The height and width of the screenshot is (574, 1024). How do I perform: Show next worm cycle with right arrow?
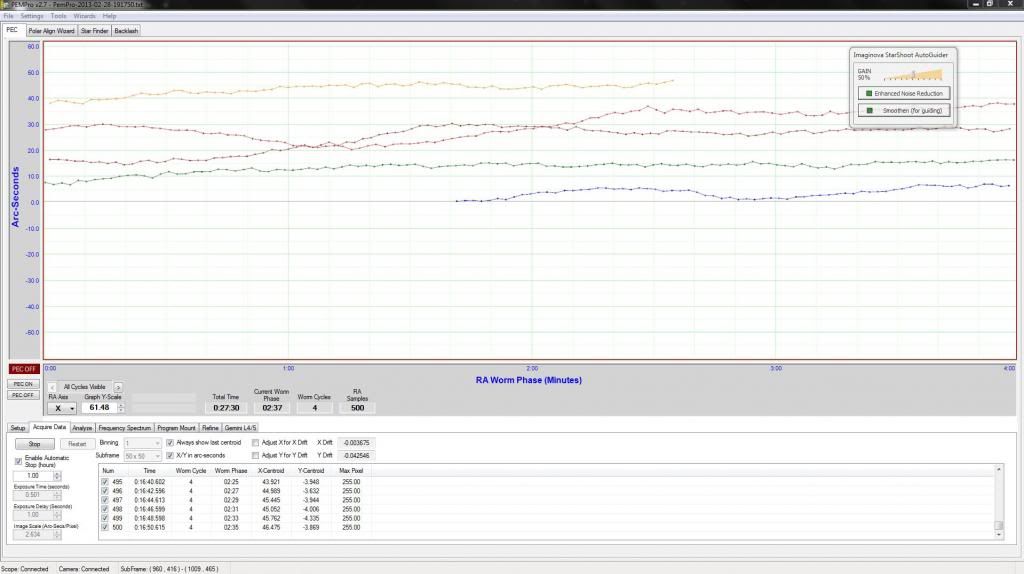[118, 387]
